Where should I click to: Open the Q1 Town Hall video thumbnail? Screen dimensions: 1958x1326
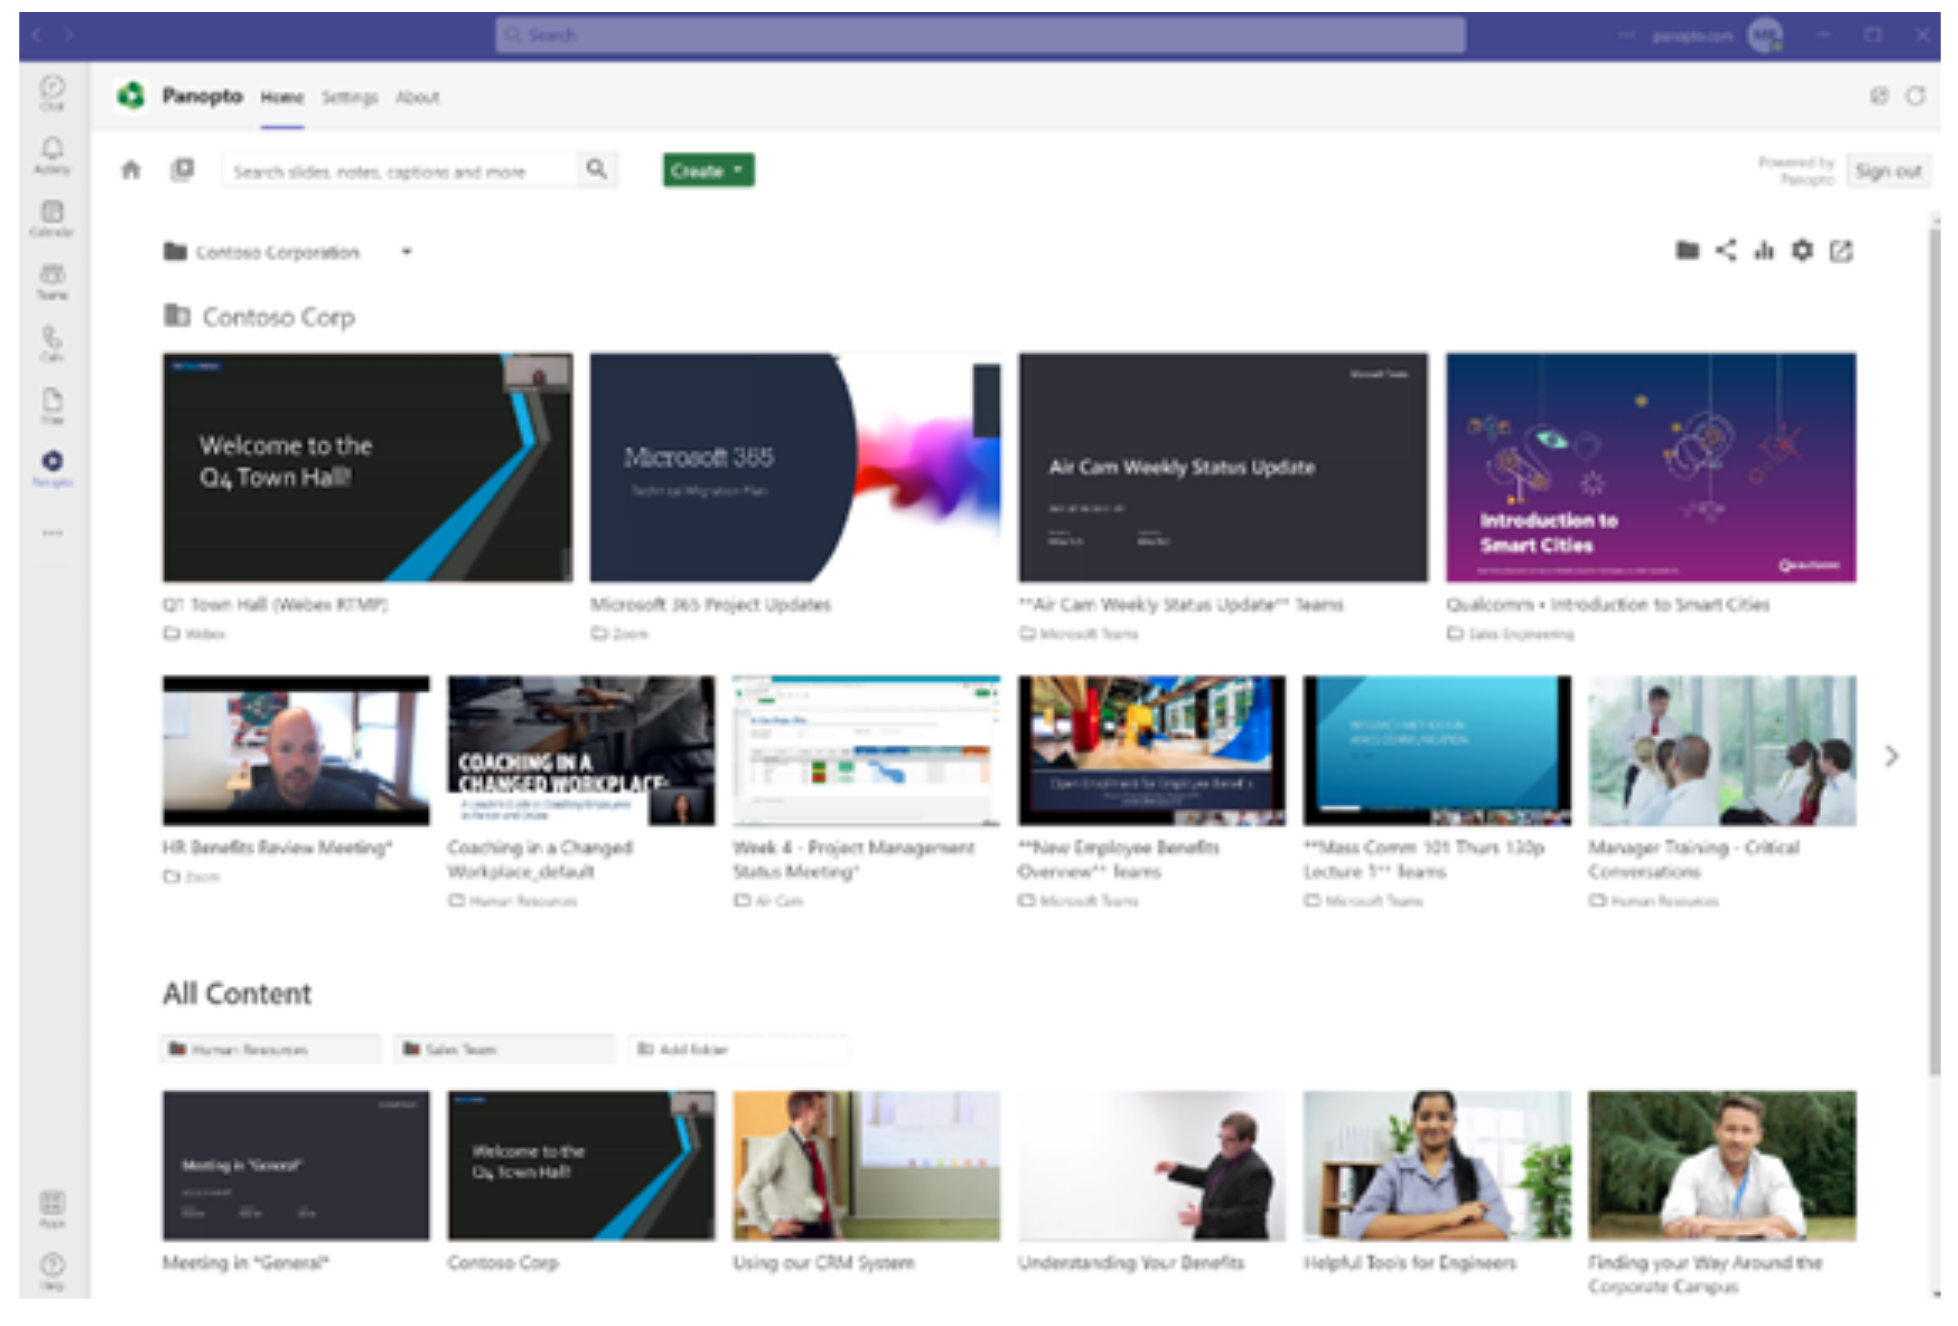coord(368,466)
